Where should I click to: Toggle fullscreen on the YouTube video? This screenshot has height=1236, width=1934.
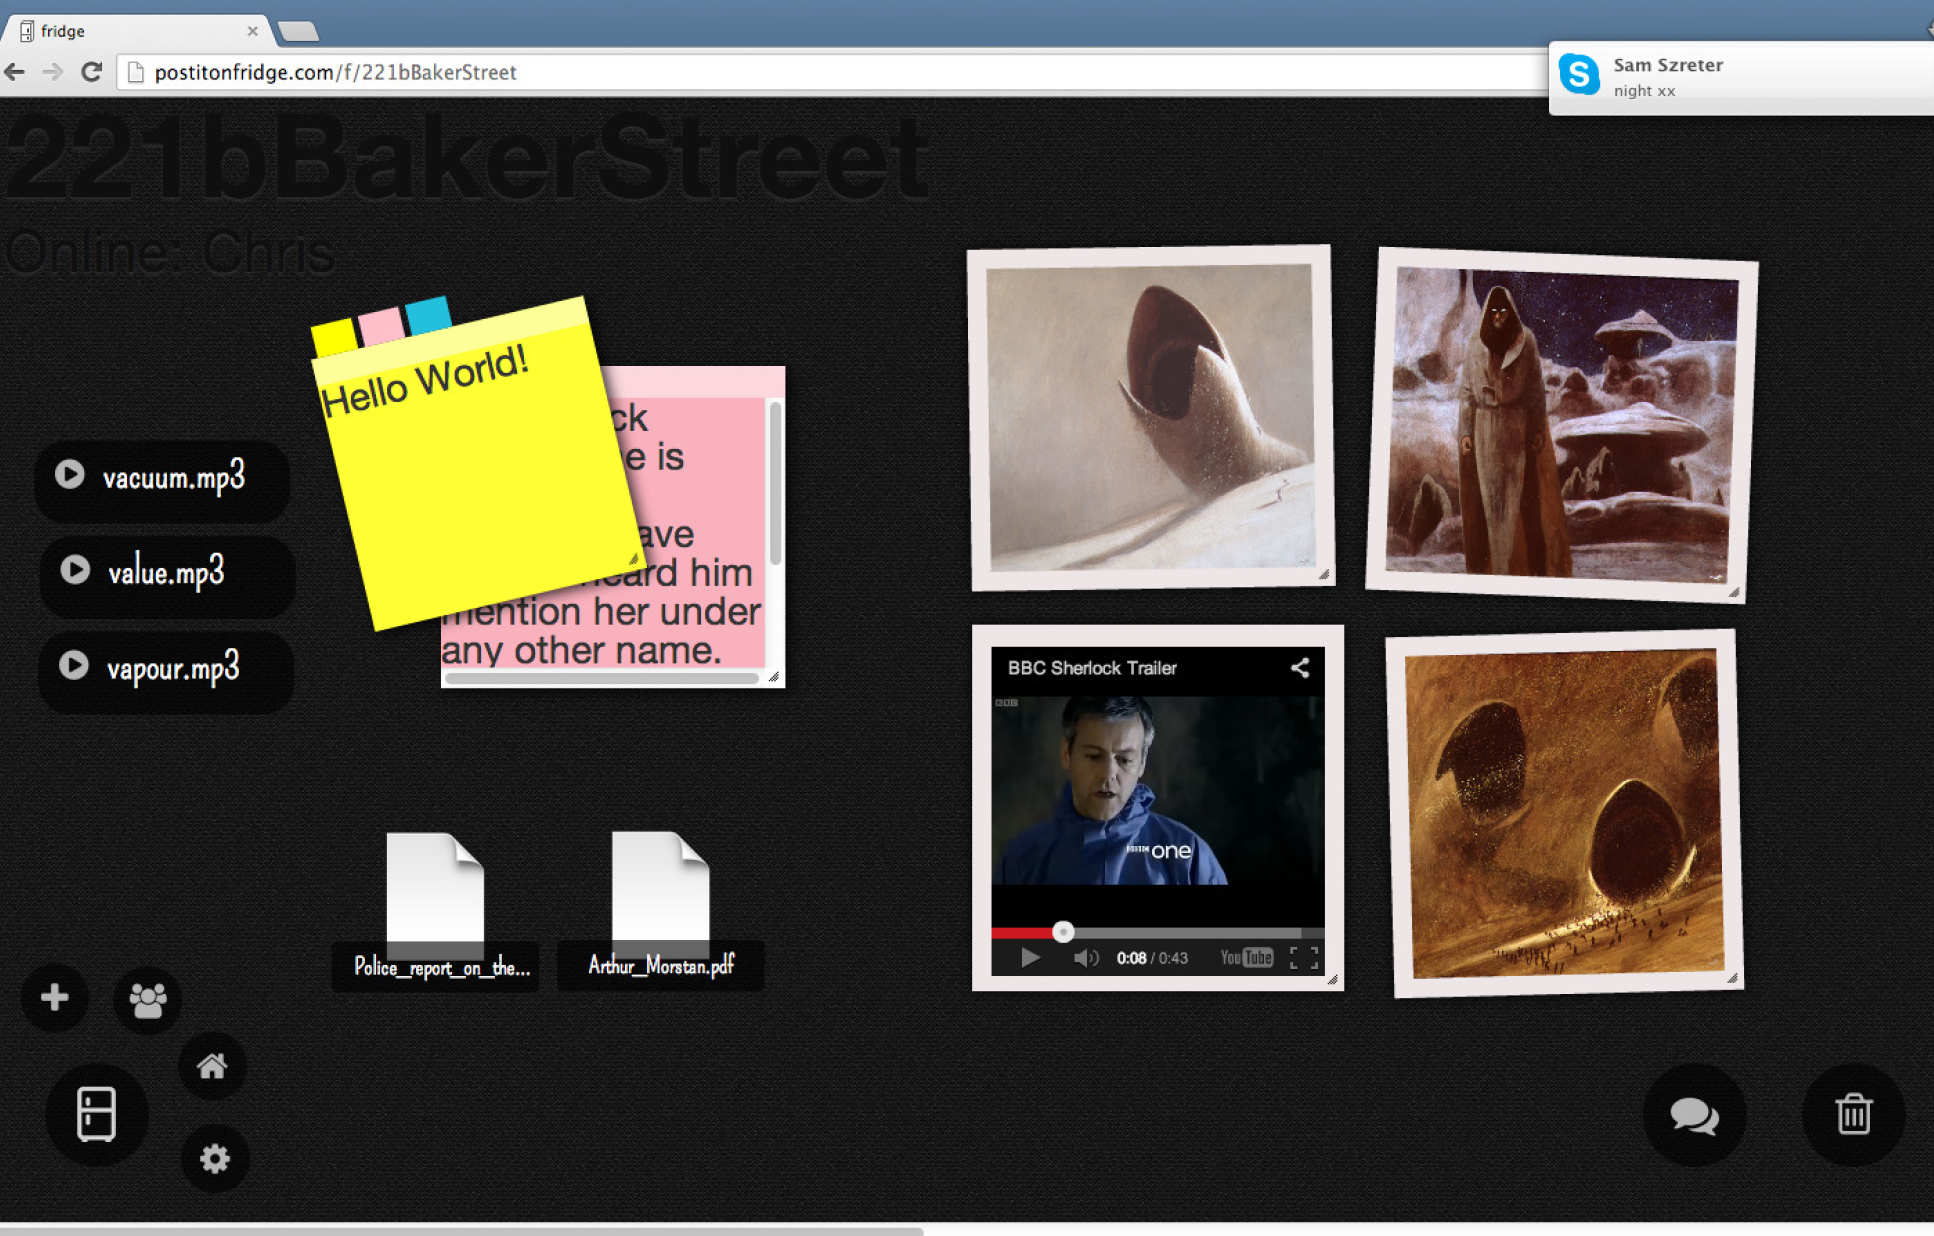(1303, 958)
